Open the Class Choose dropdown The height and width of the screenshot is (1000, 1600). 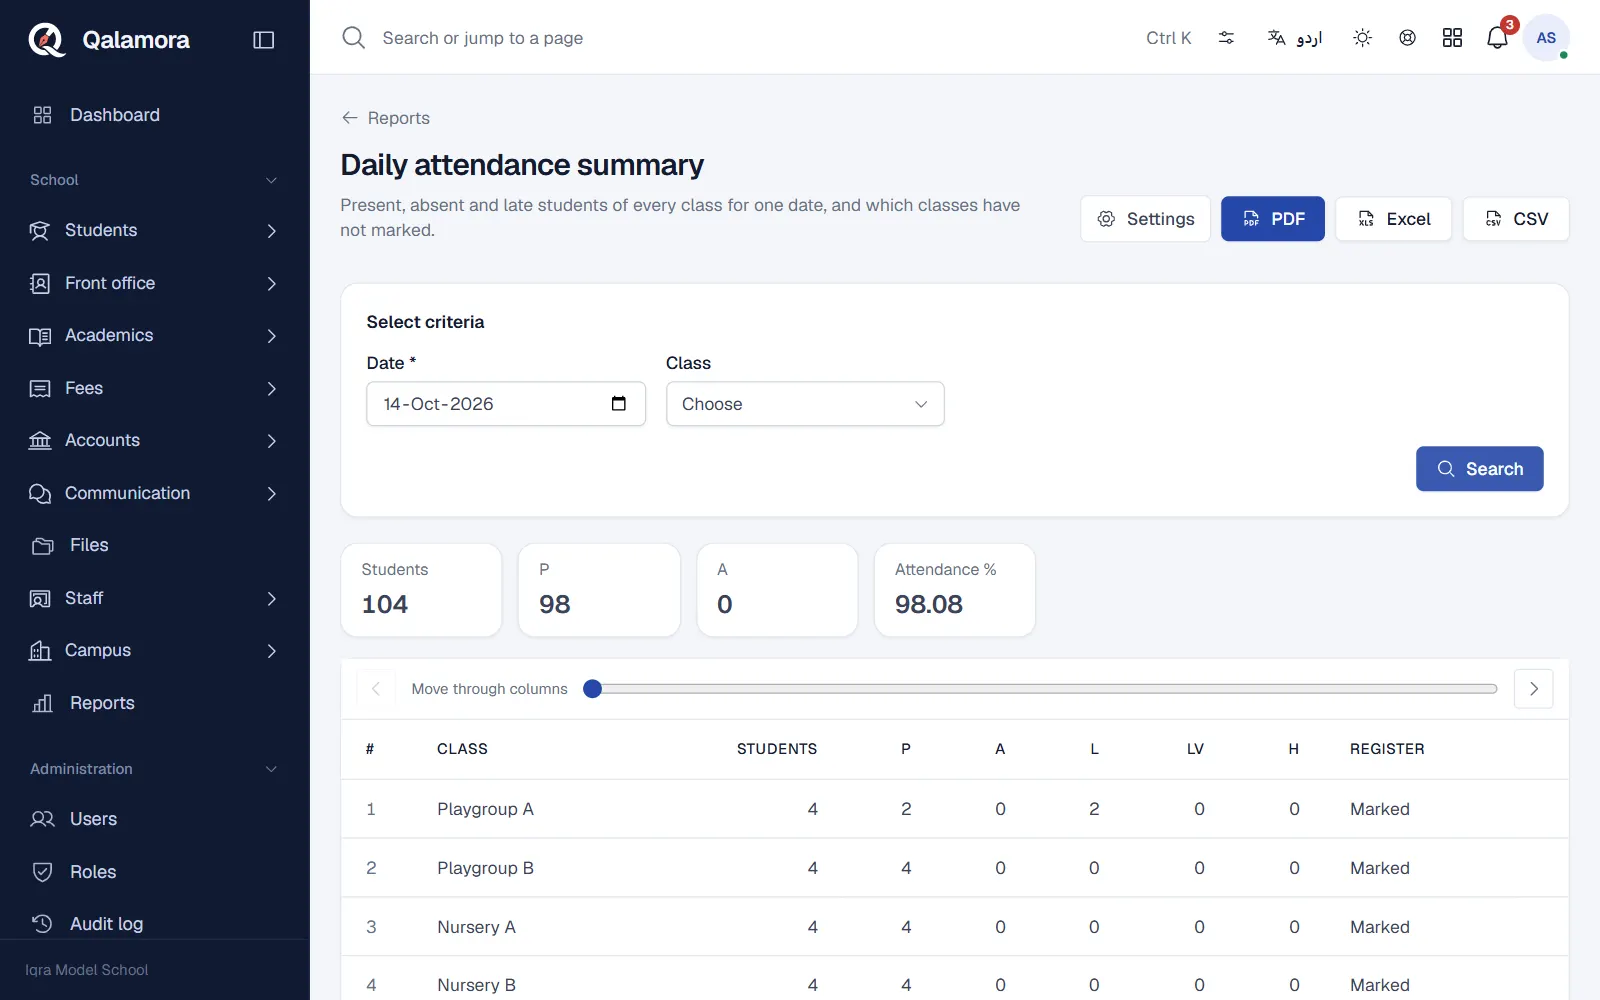[x=805, y=404]
